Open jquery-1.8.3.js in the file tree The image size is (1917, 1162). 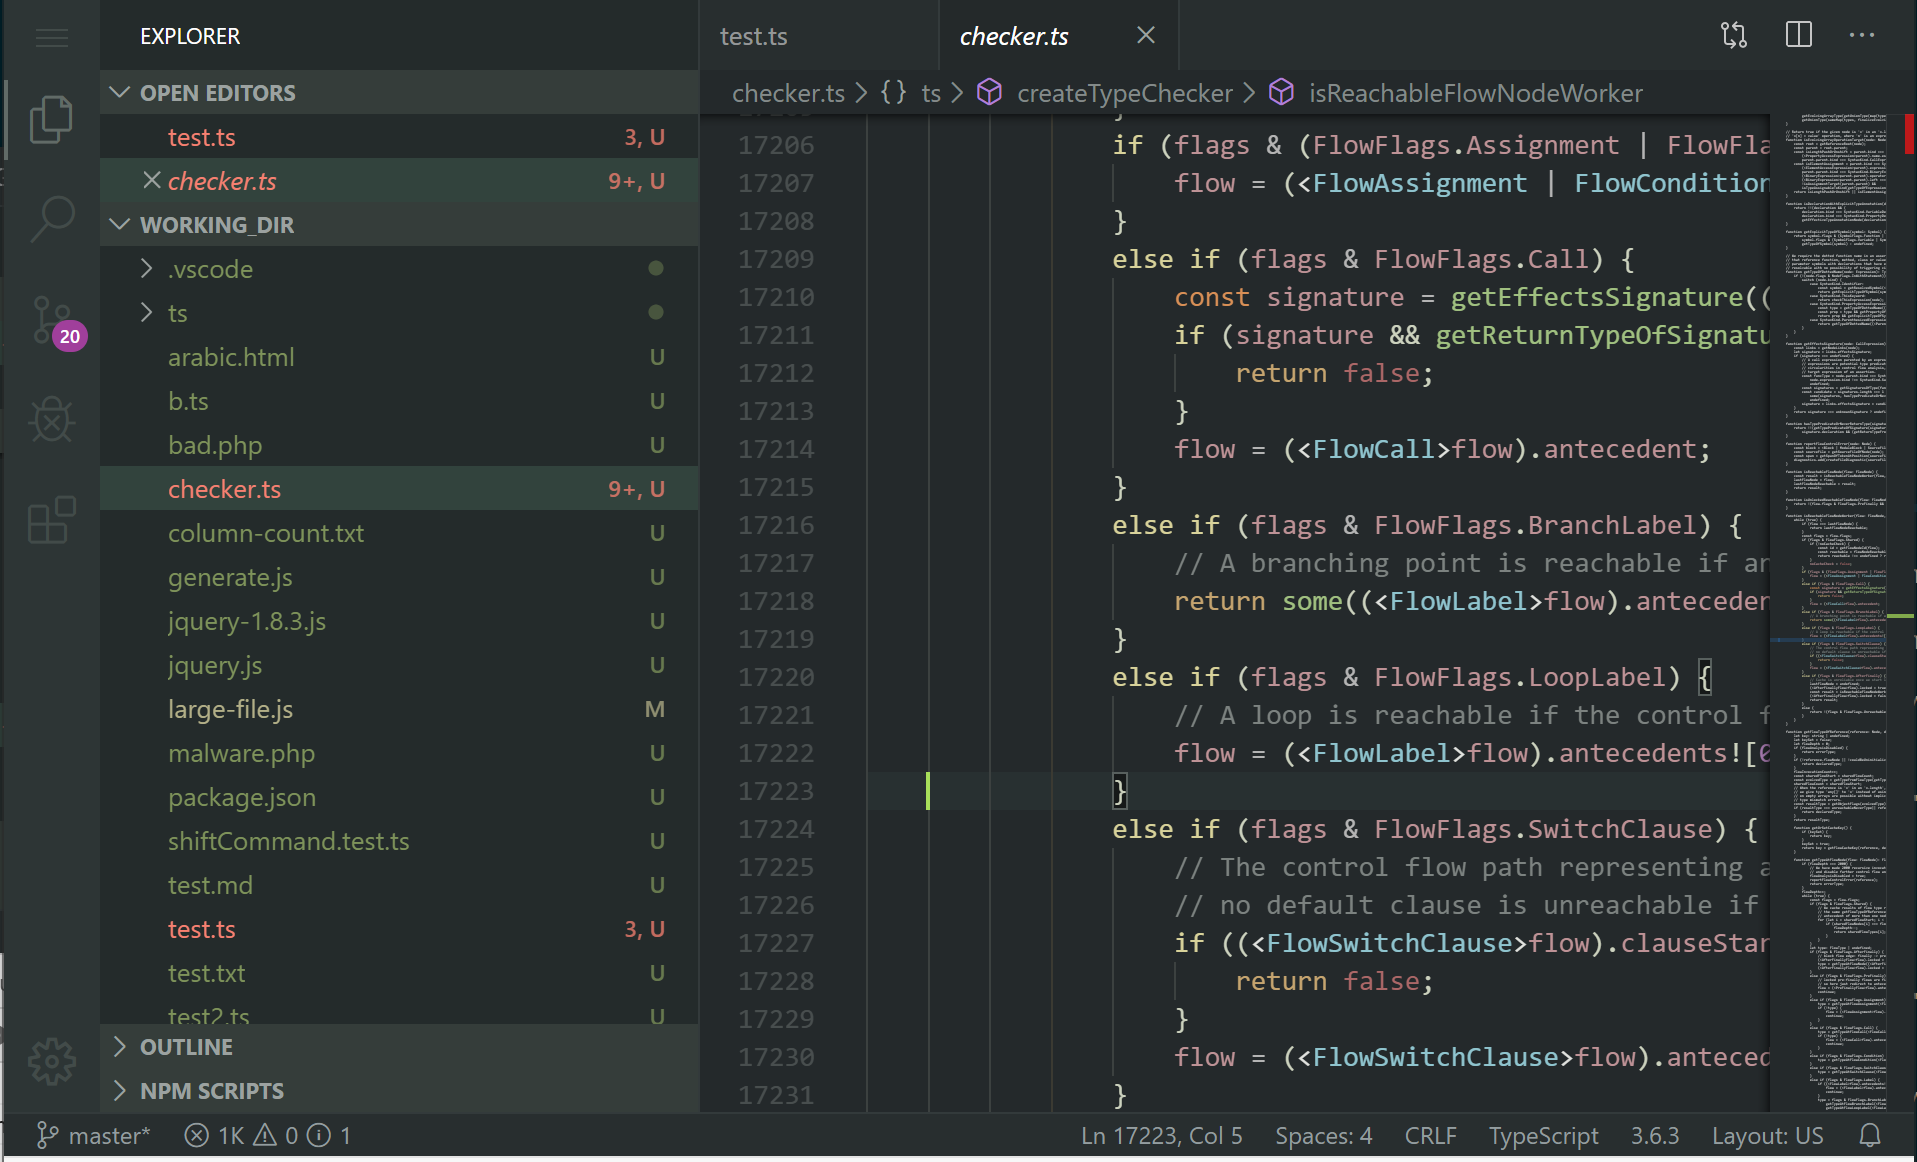(399, 621)
